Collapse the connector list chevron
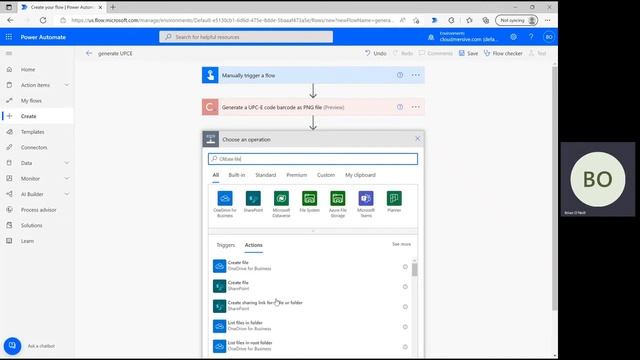Image resolution: width=640 pixels, height=360 pixels. pos(313,231)
